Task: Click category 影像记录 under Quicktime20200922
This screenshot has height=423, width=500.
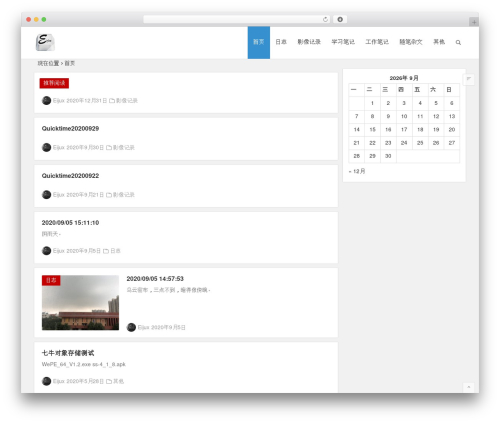Action: (x=124, y=194)
